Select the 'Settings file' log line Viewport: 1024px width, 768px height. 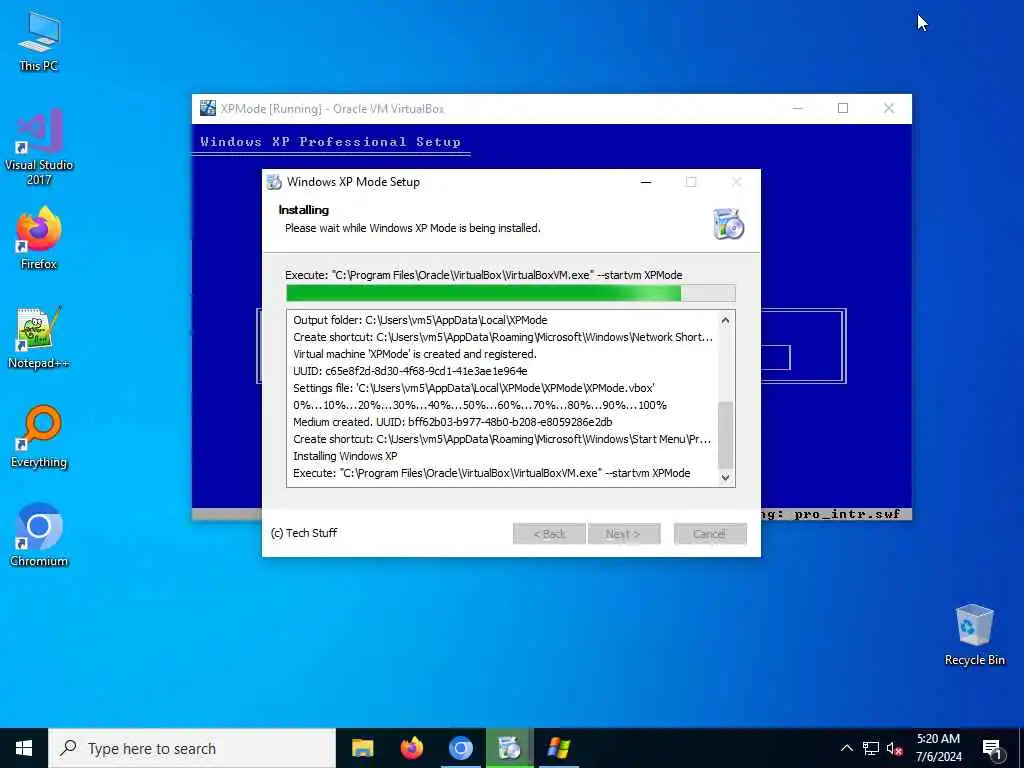473,388
